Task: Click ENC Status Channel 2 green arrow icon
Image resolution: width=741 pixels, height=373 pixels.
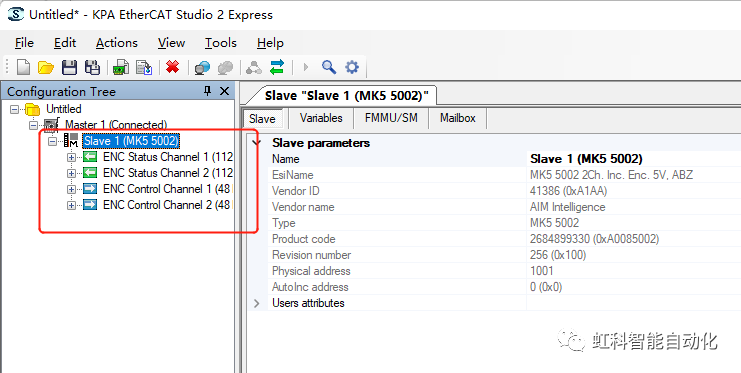Action: (x=90, y=173)
